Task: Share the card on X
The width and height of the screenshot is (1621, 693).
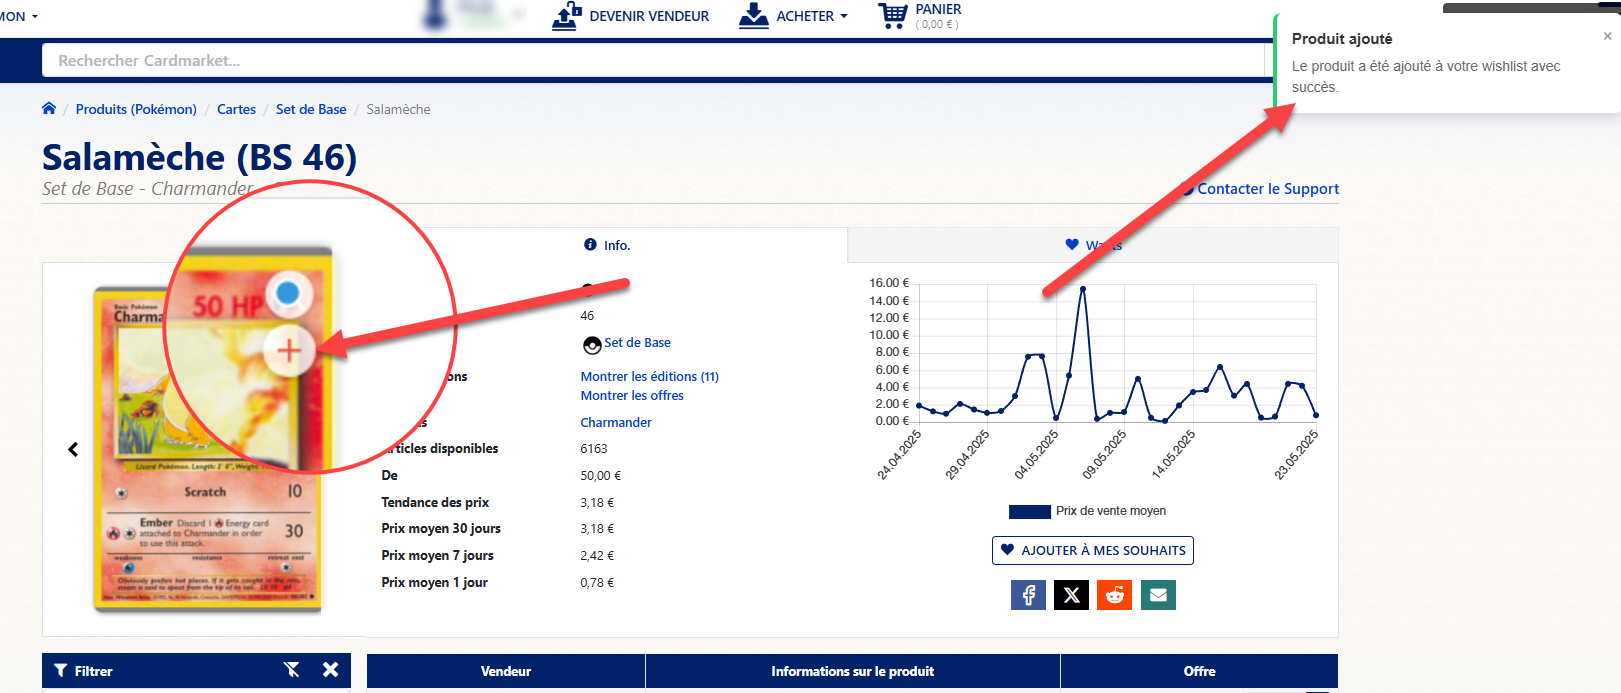Action: 1071,595
